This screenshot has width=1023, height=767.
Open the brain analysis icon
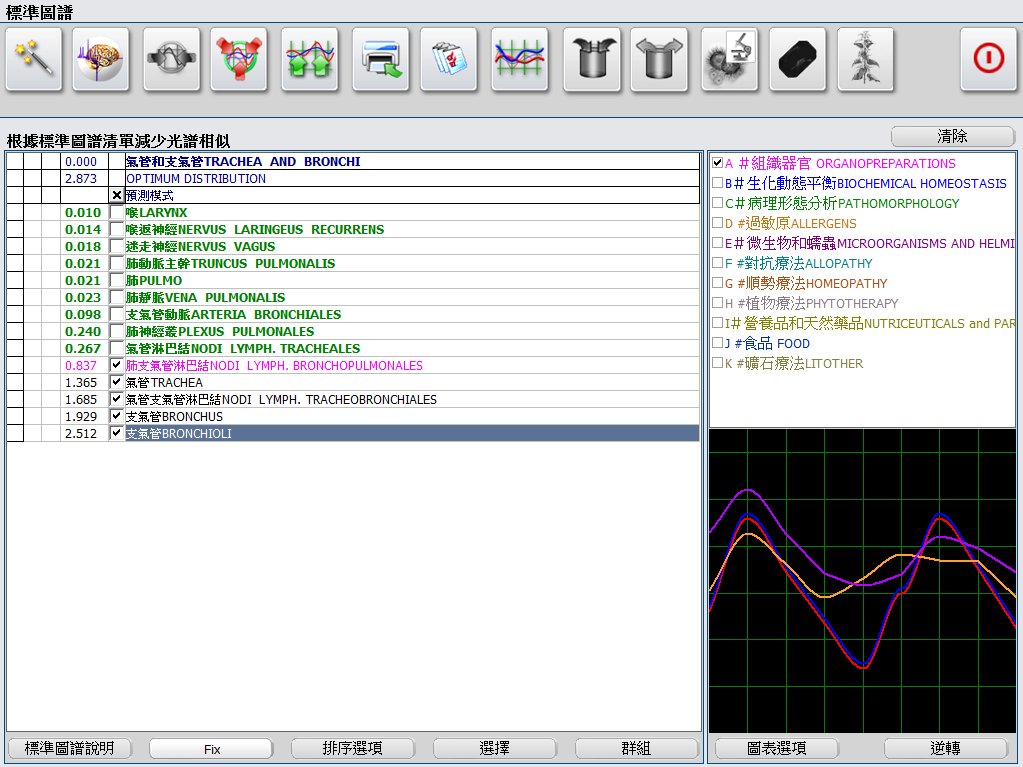click(101, 60)
